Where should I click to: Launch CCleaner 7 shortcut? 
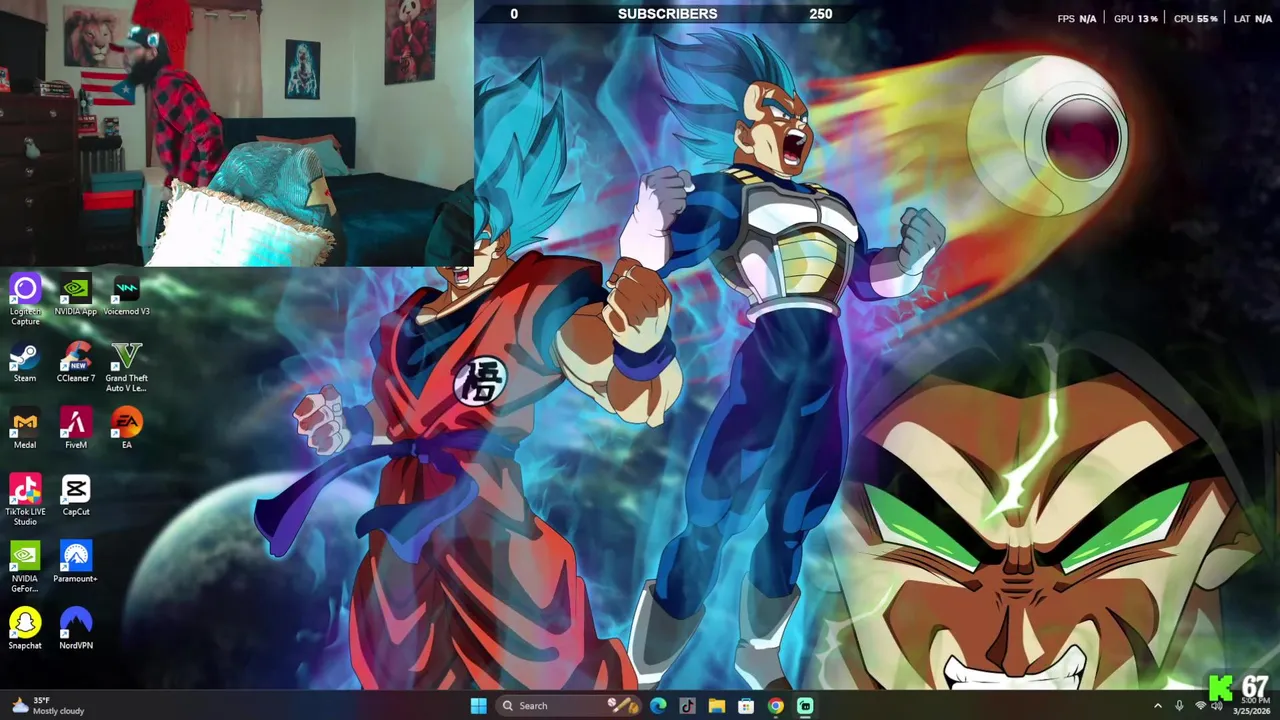point(76,363)
